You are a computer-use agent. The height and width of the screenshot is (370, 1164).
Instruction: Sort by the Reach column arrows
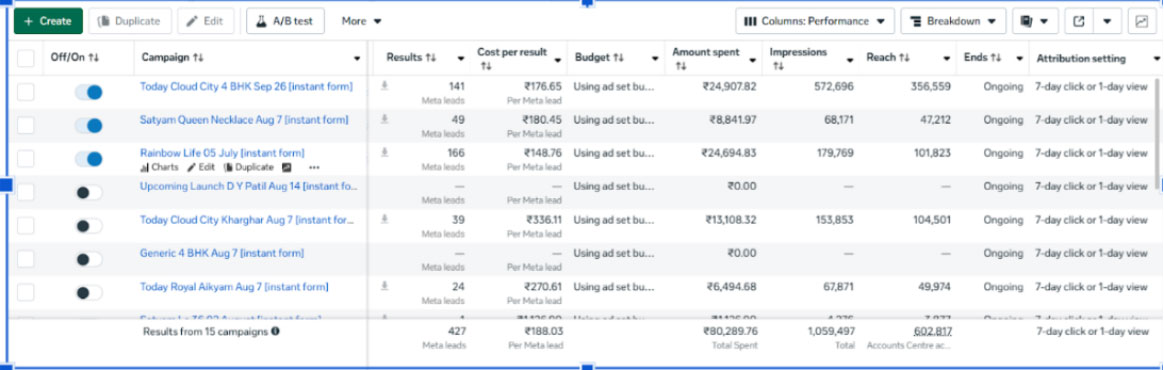coord(905,57)
